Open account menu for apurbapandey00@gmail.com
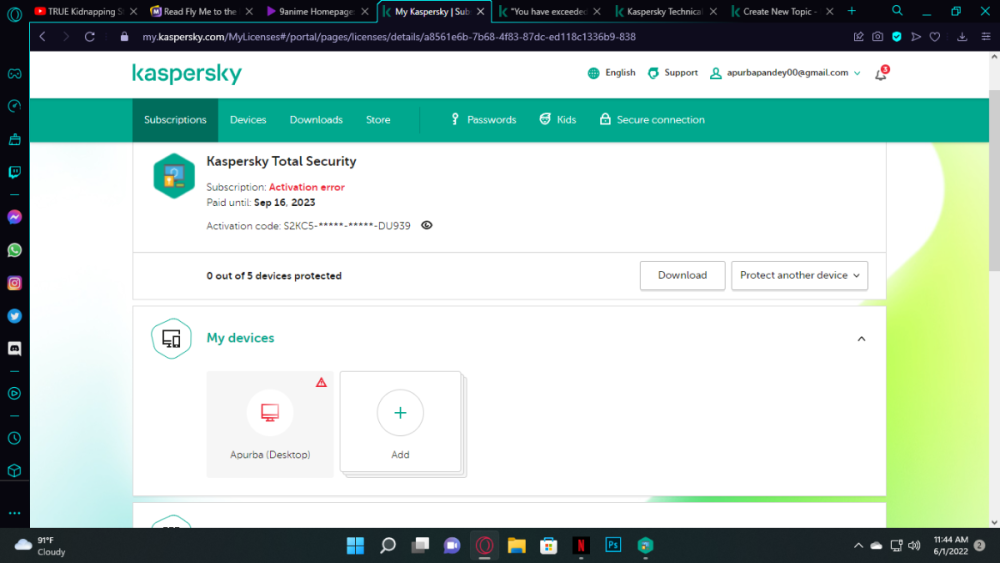This screenshot has height=563, width=1000. (x=786, y=73)
